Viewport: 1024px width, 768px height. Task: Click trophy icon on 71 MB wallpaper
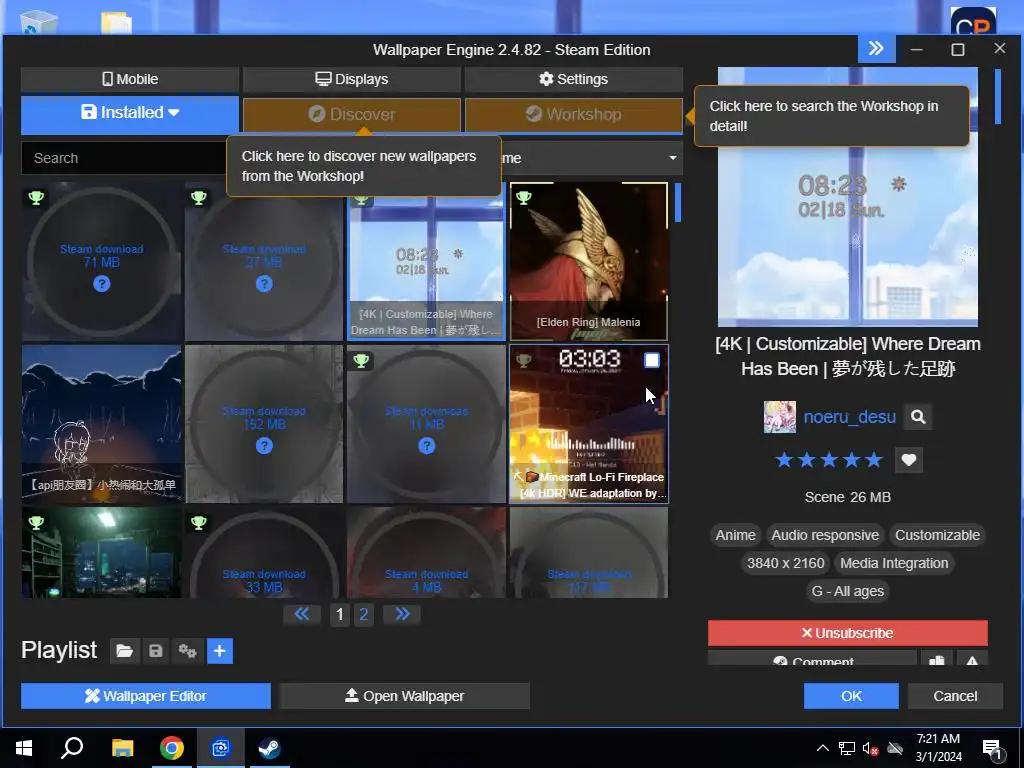tap(37, 198)
